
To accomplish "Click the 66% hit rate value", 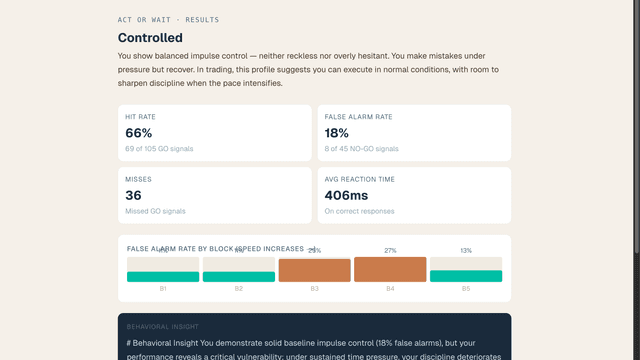I will (x=139, y=133).
